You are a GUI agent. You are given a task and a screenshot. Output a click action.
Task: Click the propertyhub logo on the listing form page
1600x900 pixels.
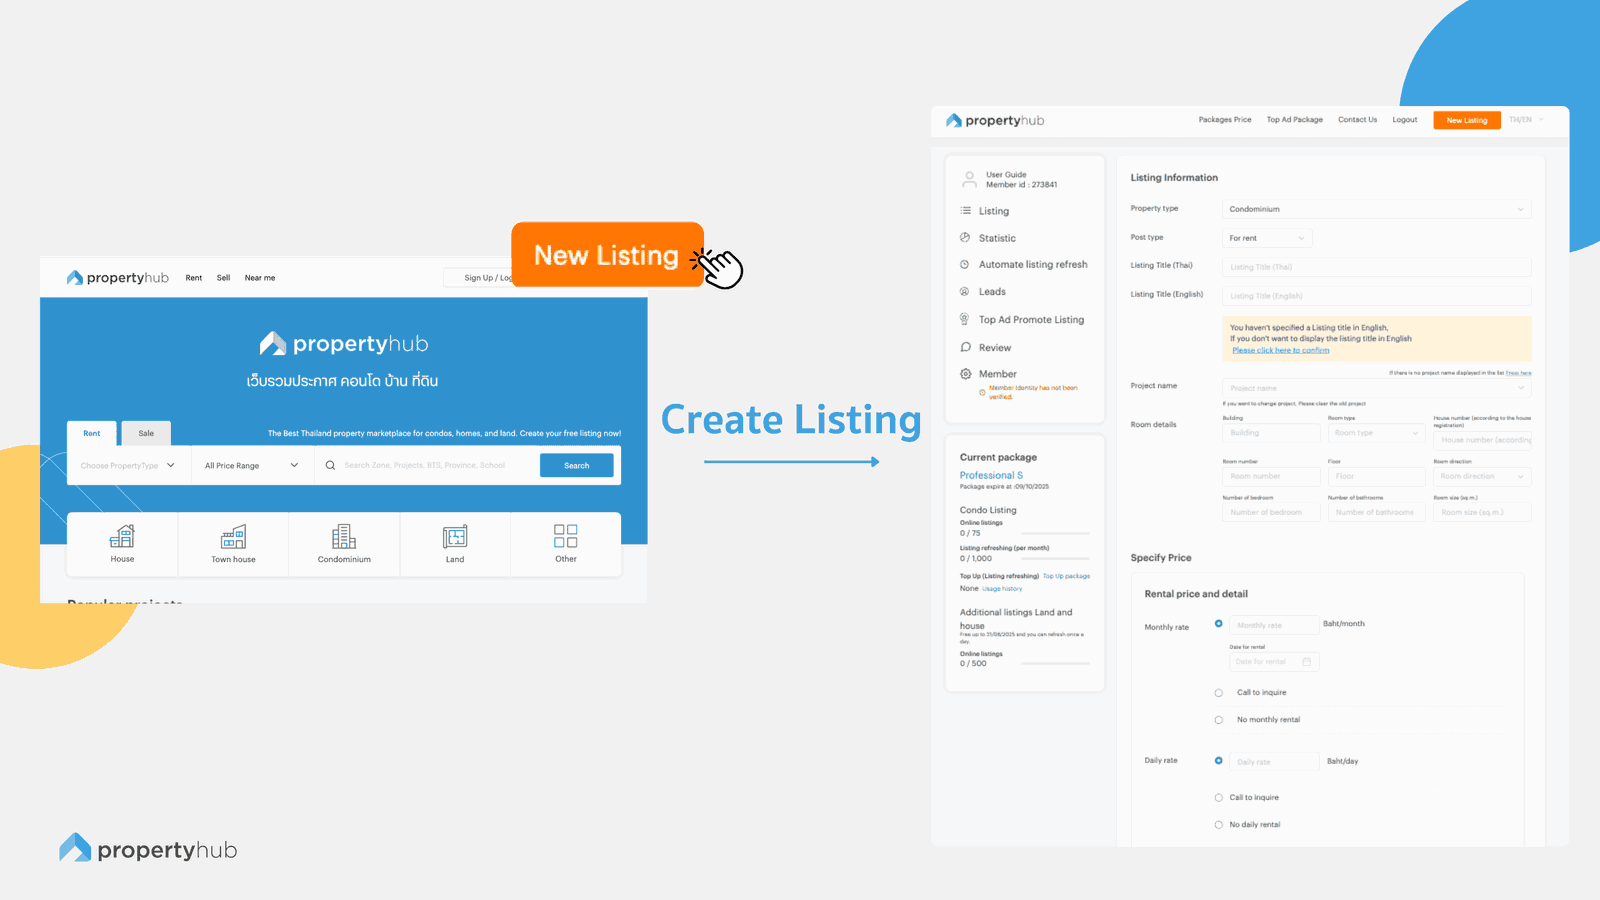995,120
